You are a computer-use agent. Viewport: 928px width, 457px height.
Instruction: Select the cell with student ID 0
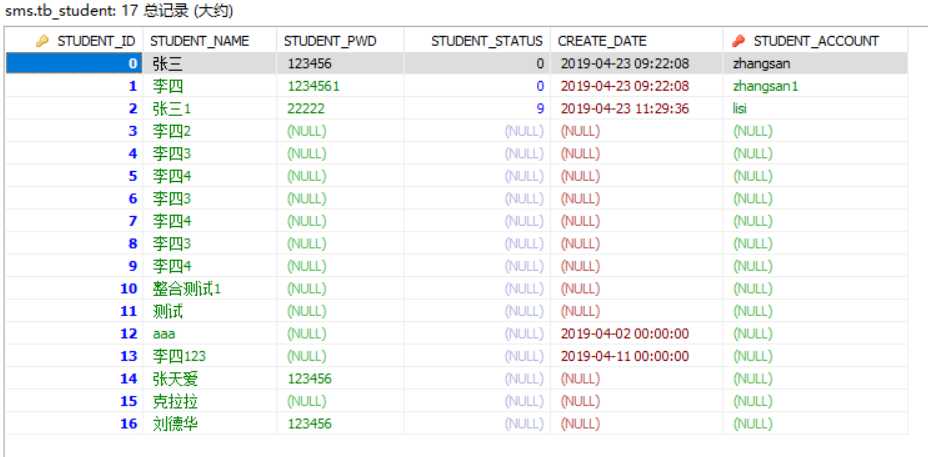75,63
